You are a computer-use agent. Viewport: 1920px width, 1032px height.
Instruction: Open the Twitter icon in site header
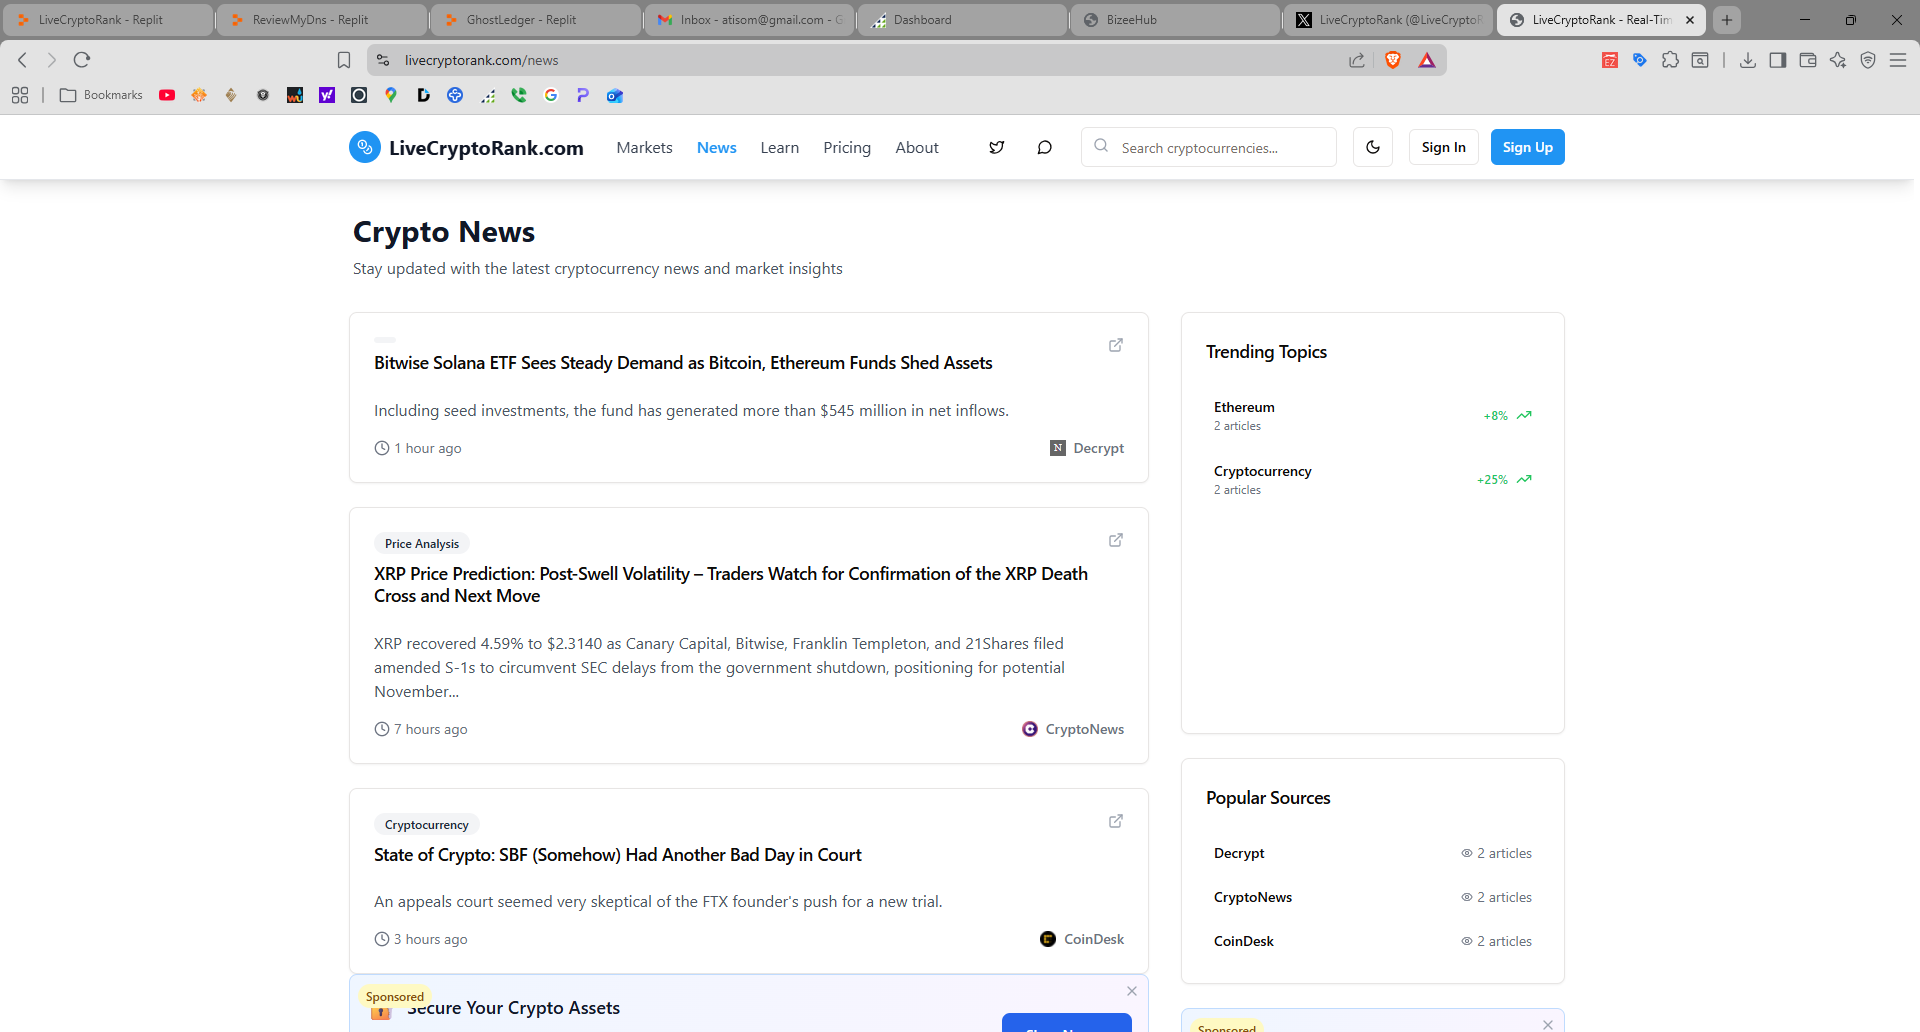[996, 147]
